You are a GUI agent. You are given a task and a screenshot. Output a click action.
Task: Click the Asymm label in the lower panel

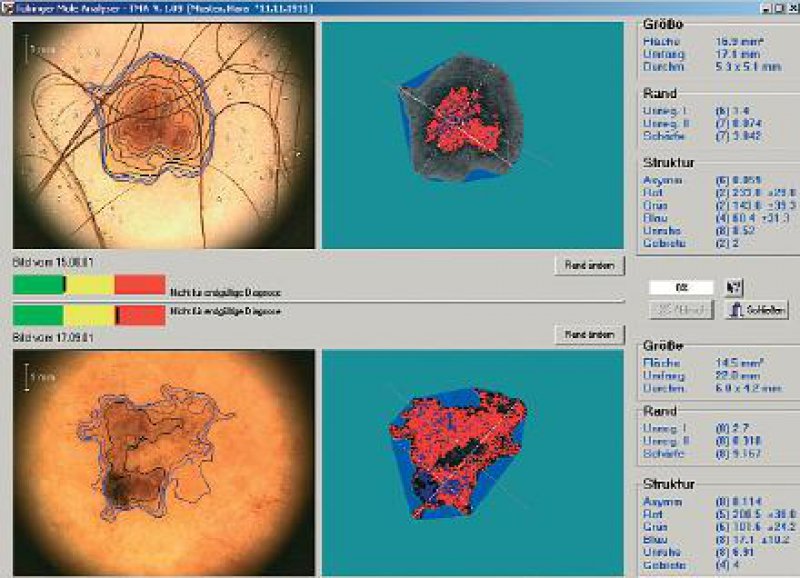663,501
